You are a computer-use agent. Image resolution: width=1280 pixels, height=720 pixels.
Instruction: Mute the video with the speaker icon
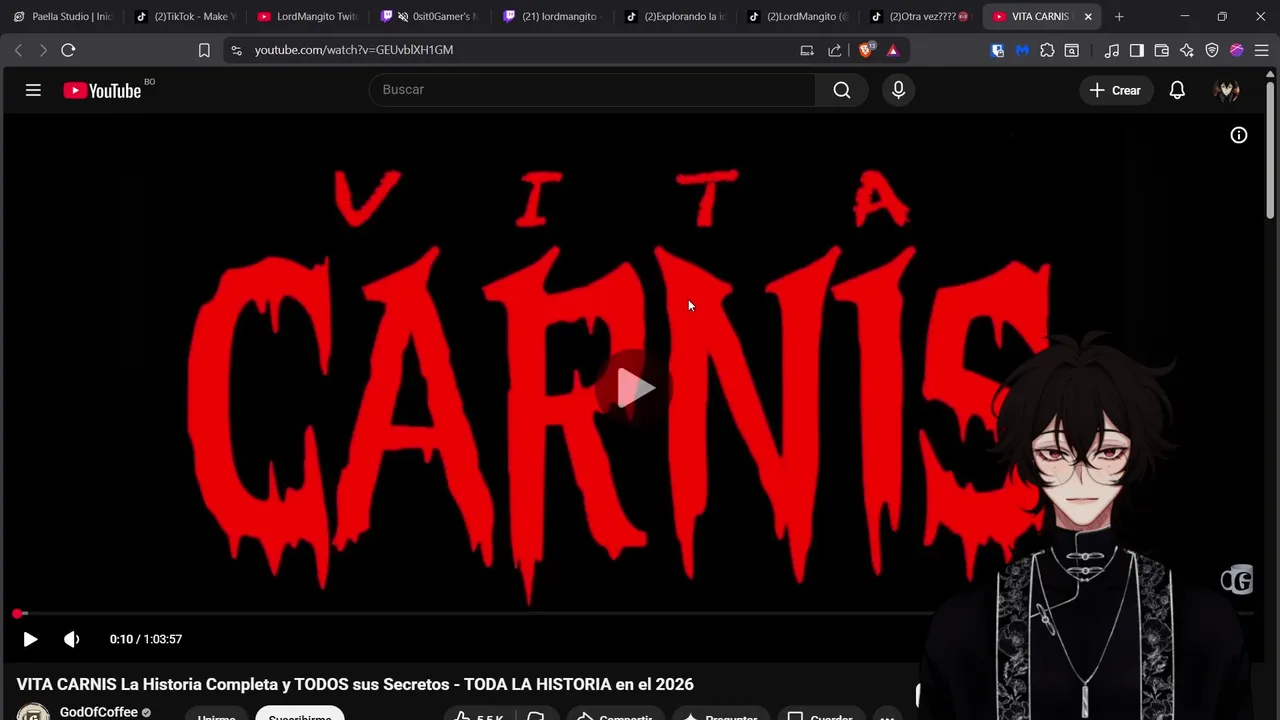pos(71,639)
